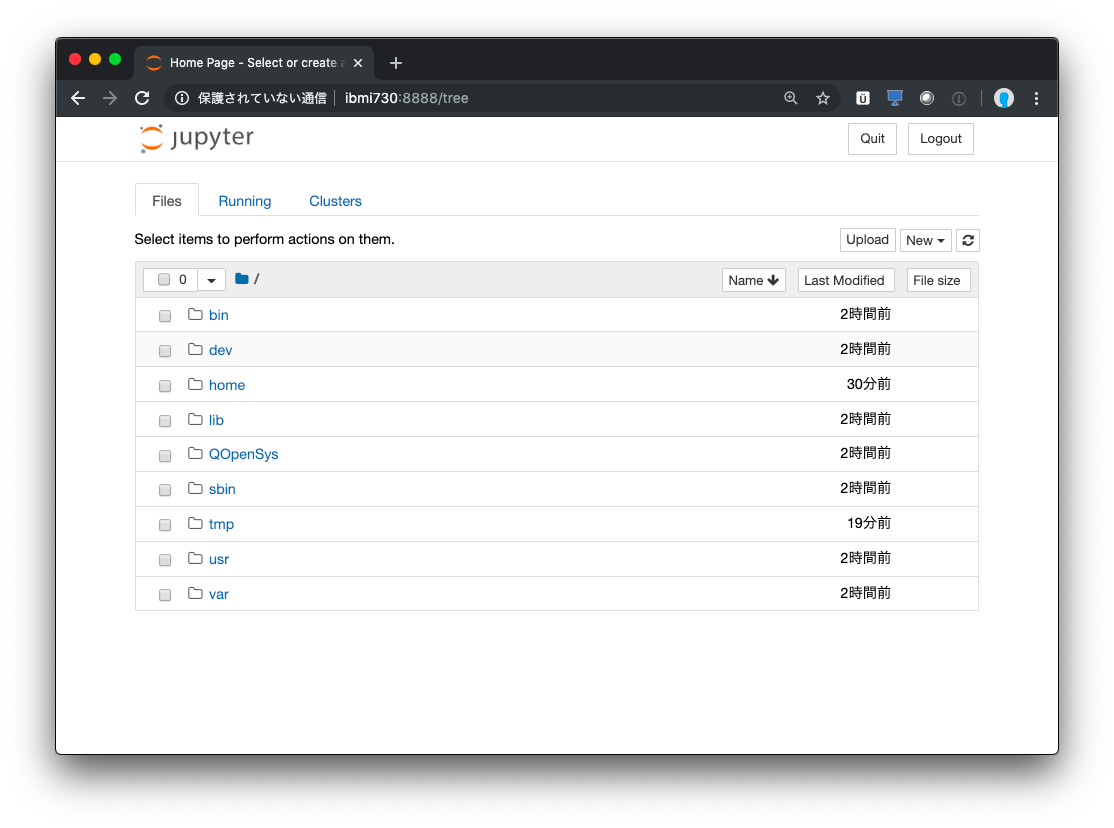Open the bin folder link
The image size is (1114, 828).
[x=218, y=315]
